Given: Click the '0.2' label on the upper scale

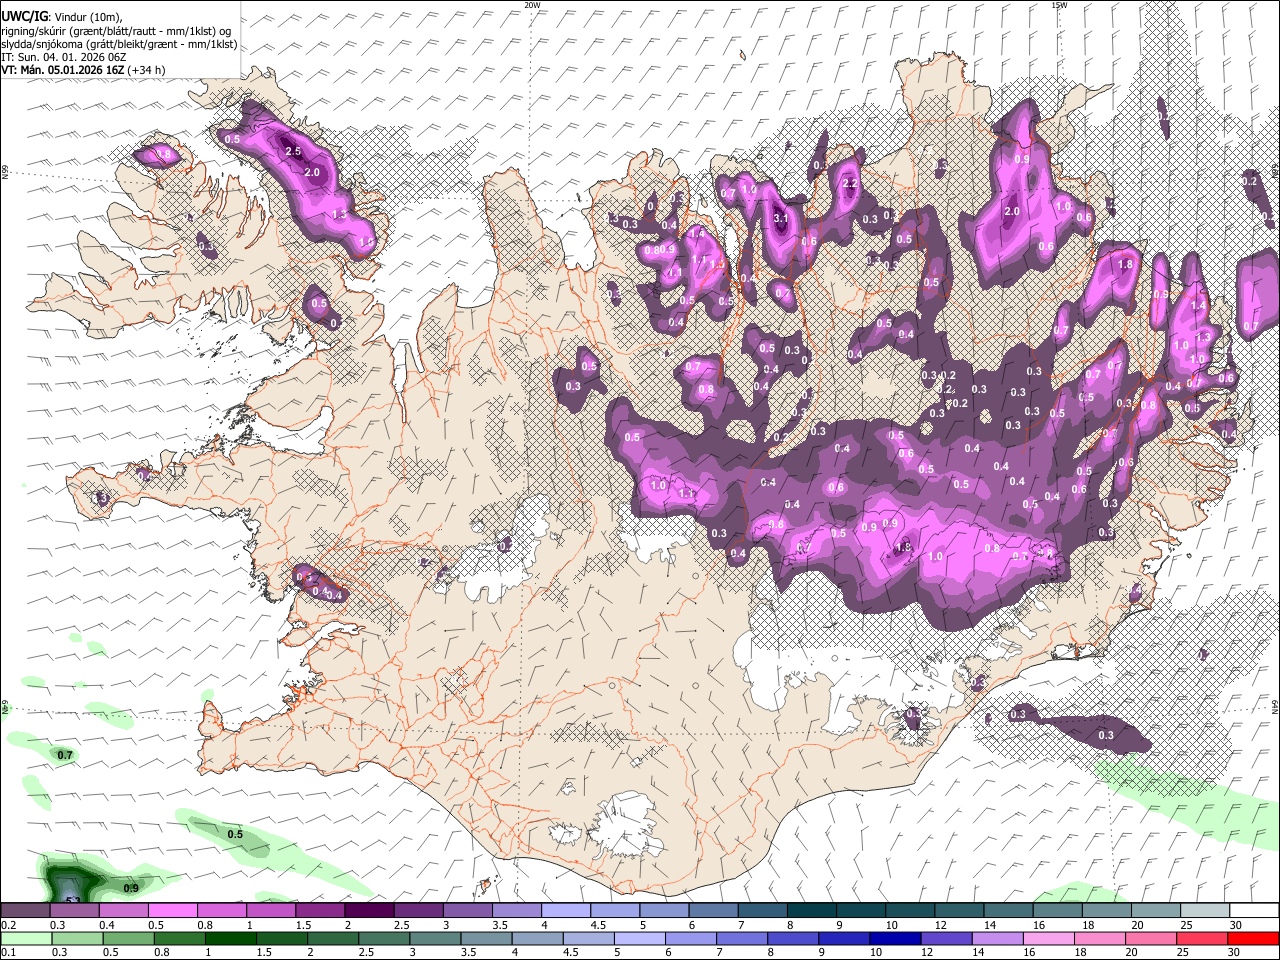Looking at the screenshot, I should 9,925.
